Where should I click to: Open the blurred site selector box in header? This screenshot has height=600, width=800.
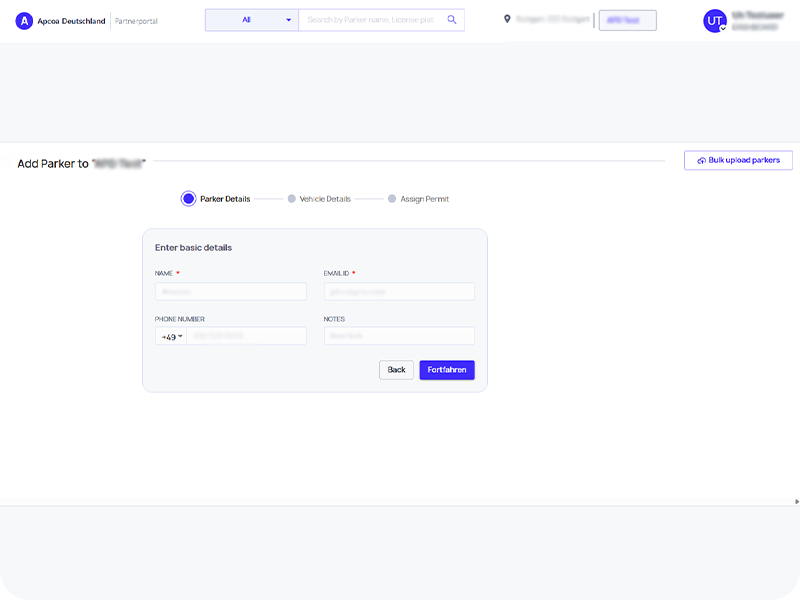pyautogui.click(x=627, y=20)
